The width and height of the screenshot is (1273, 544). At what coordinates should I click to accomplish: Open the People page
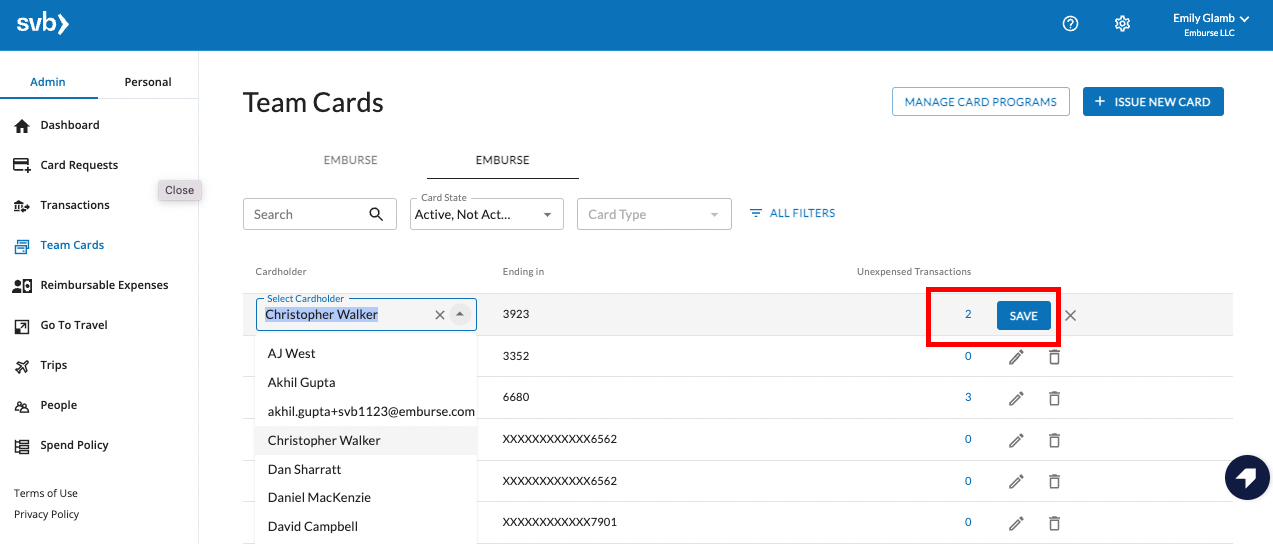[x=59, y=405]
